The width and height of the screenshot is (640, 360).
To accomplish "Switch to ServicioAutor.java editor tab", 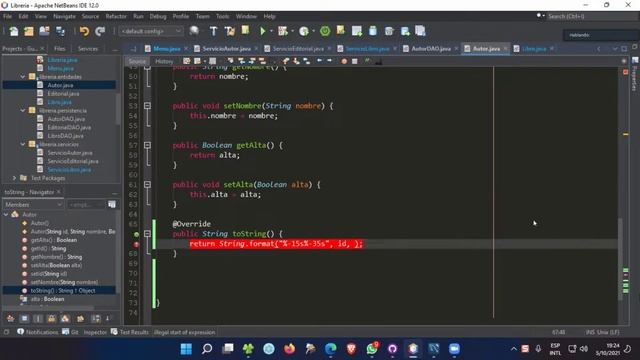I will coord(227,49).
